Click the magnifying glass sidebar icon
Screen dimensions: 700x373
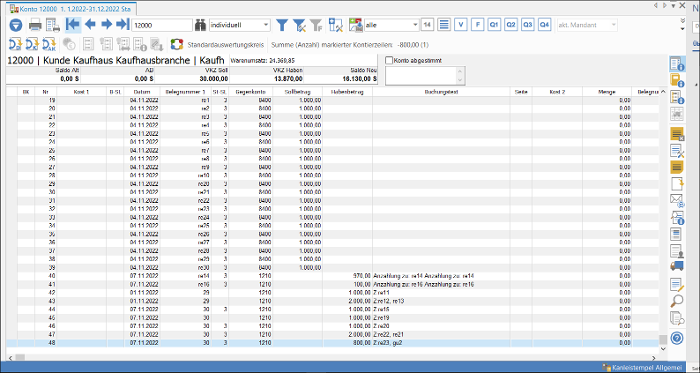pos(677,301)
